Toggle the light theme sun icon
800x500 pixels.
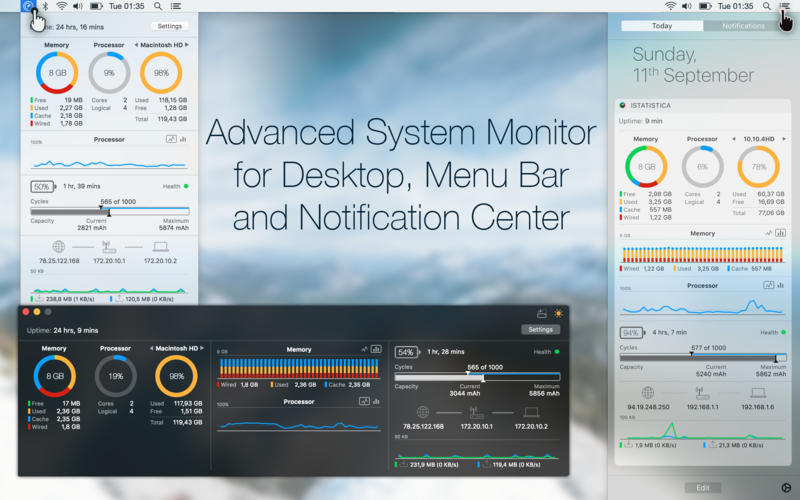[558, 313]
